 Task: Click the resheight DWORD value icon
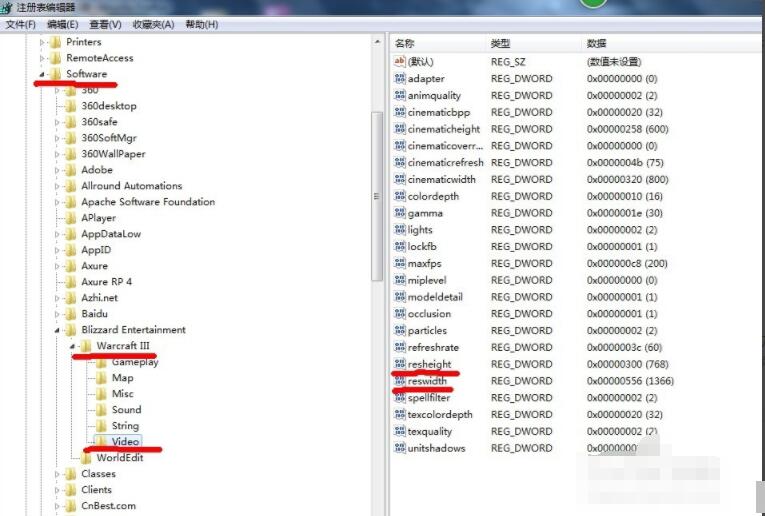click(x=399, y=364)
